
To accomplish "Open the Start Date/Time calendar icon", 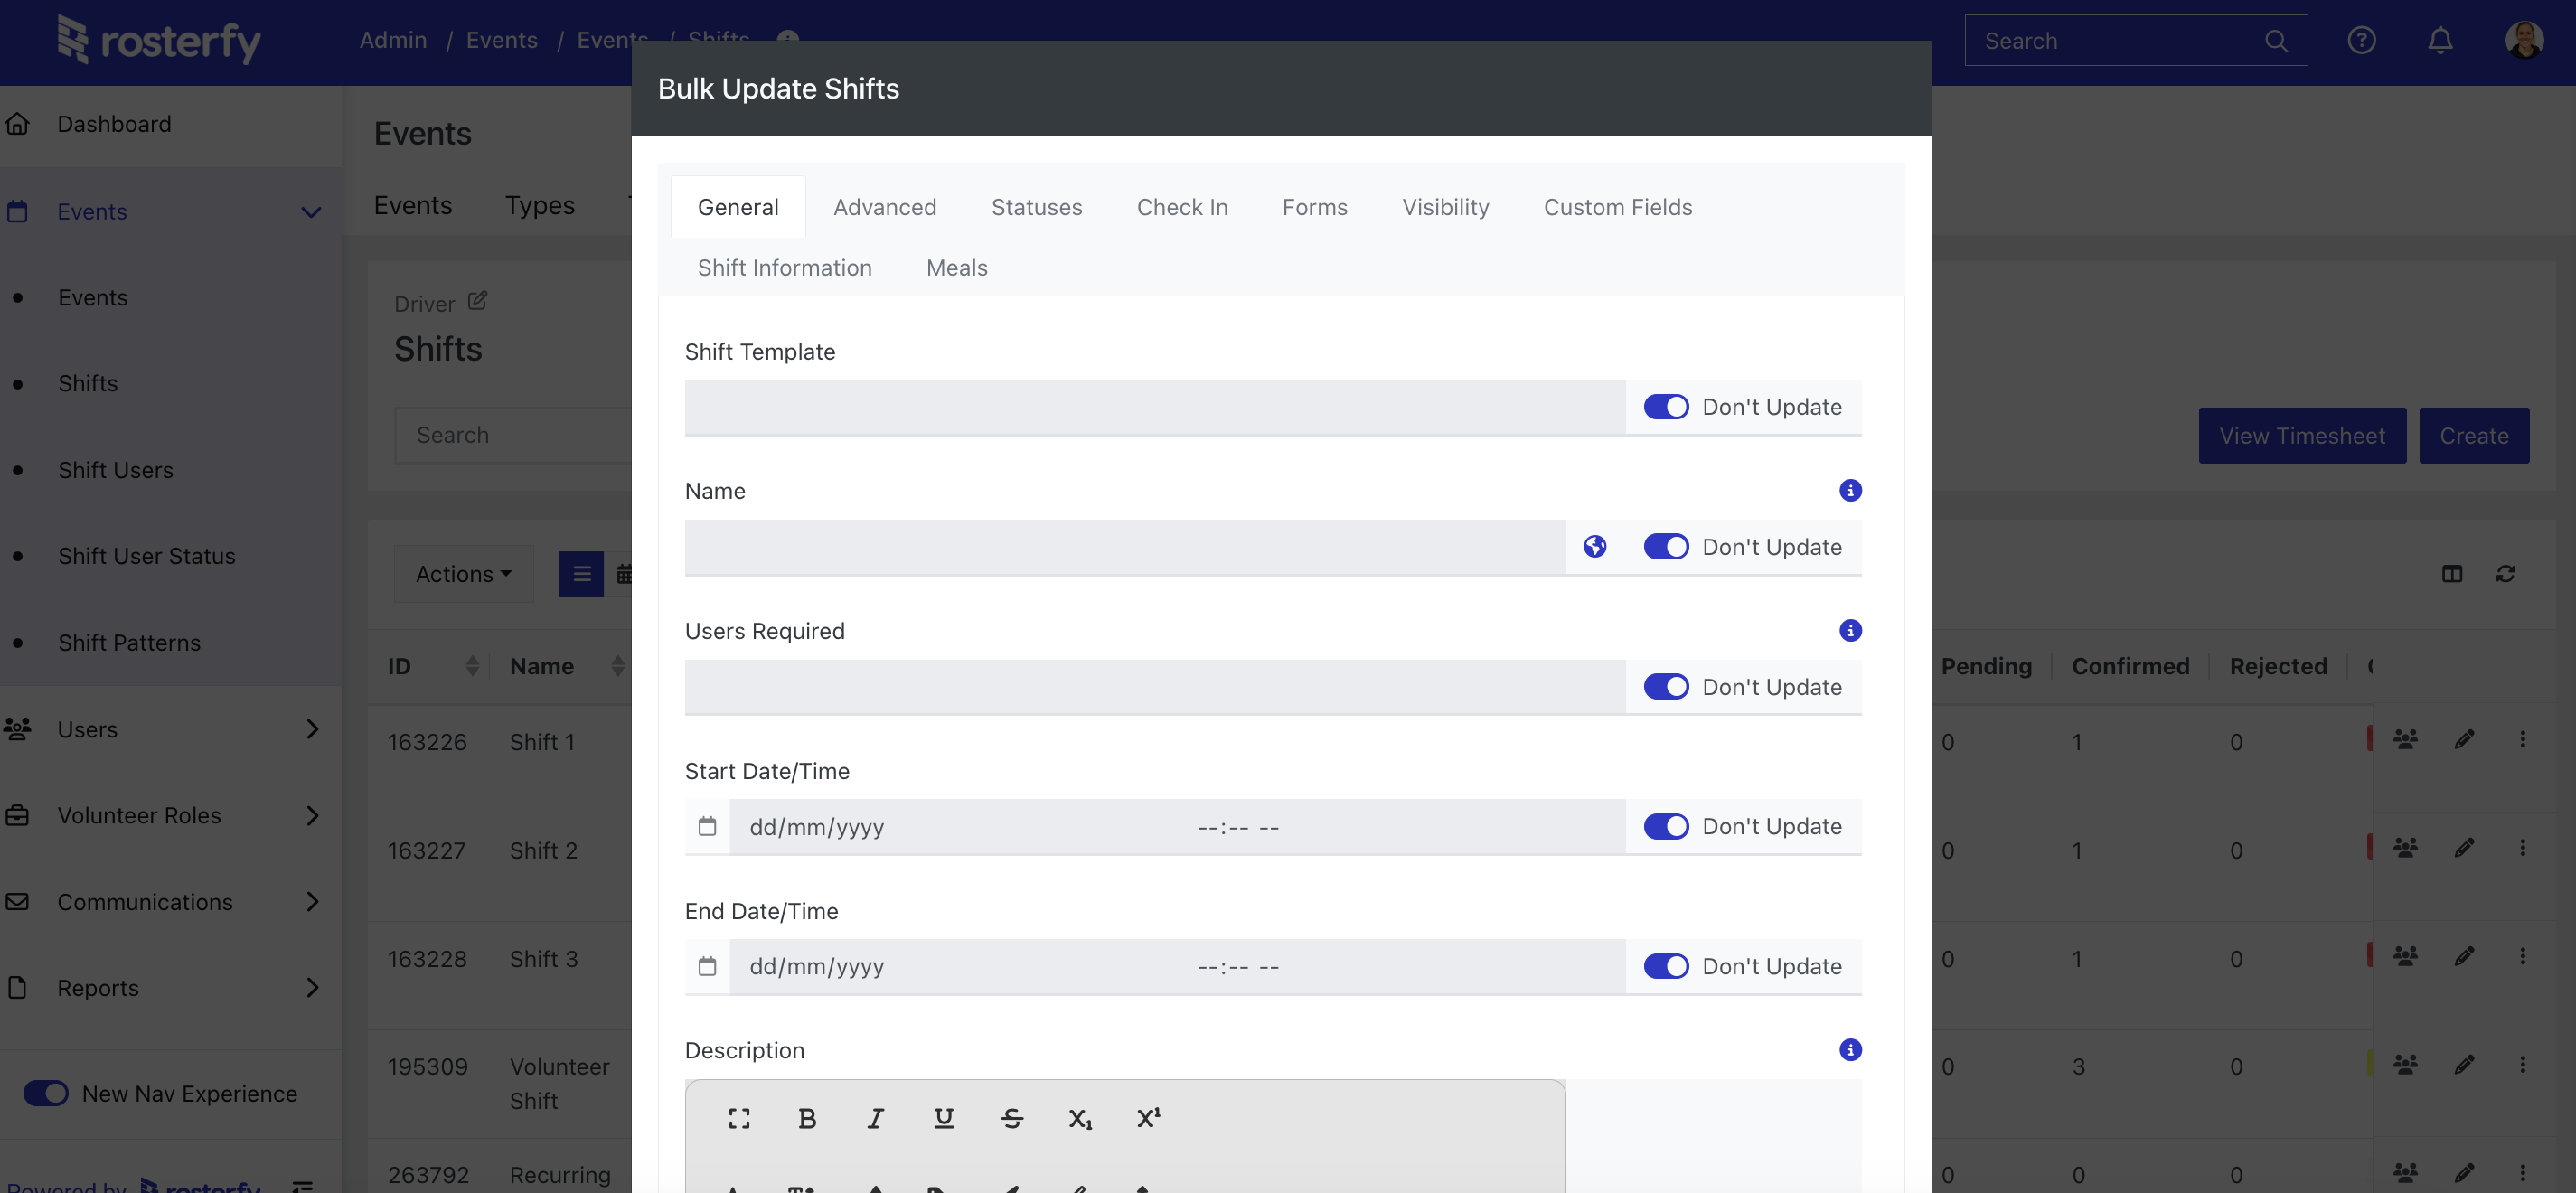I will tap(707, 826).
